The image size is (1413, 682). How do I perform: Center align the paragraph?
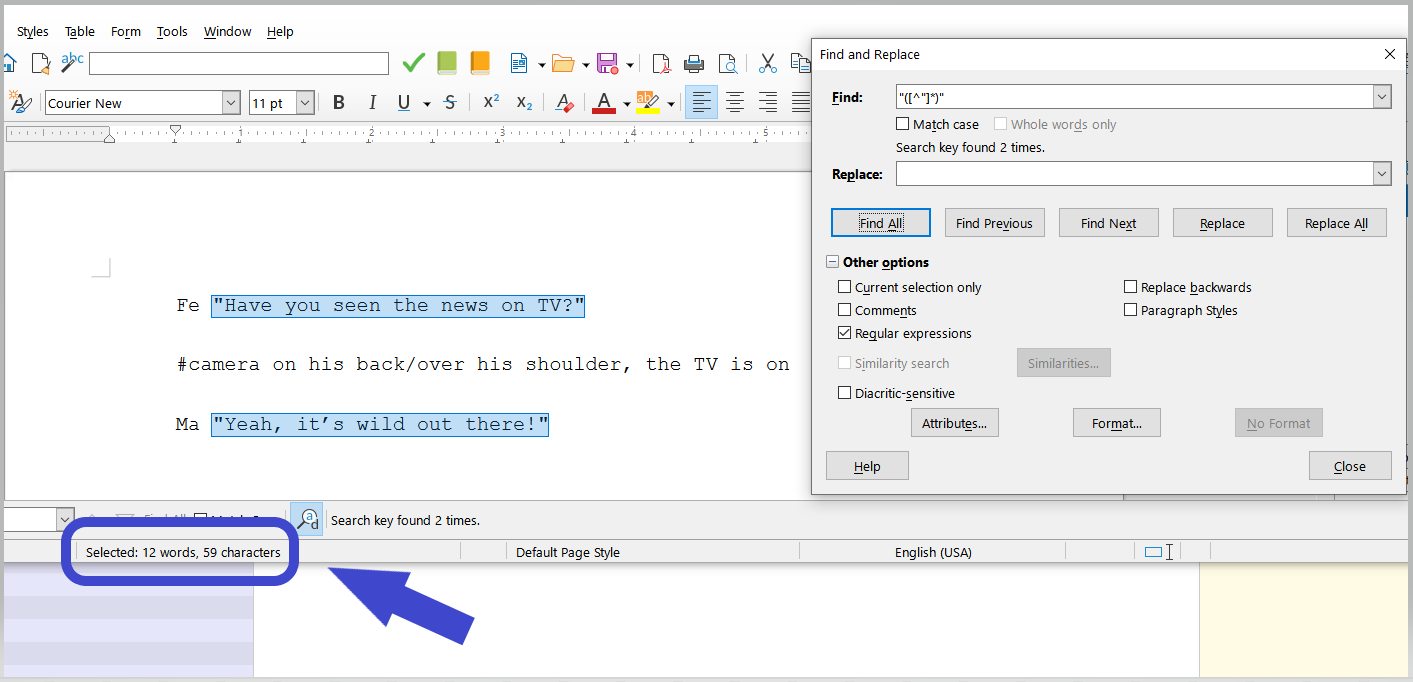pyautogui.click(x=735, y=103)
